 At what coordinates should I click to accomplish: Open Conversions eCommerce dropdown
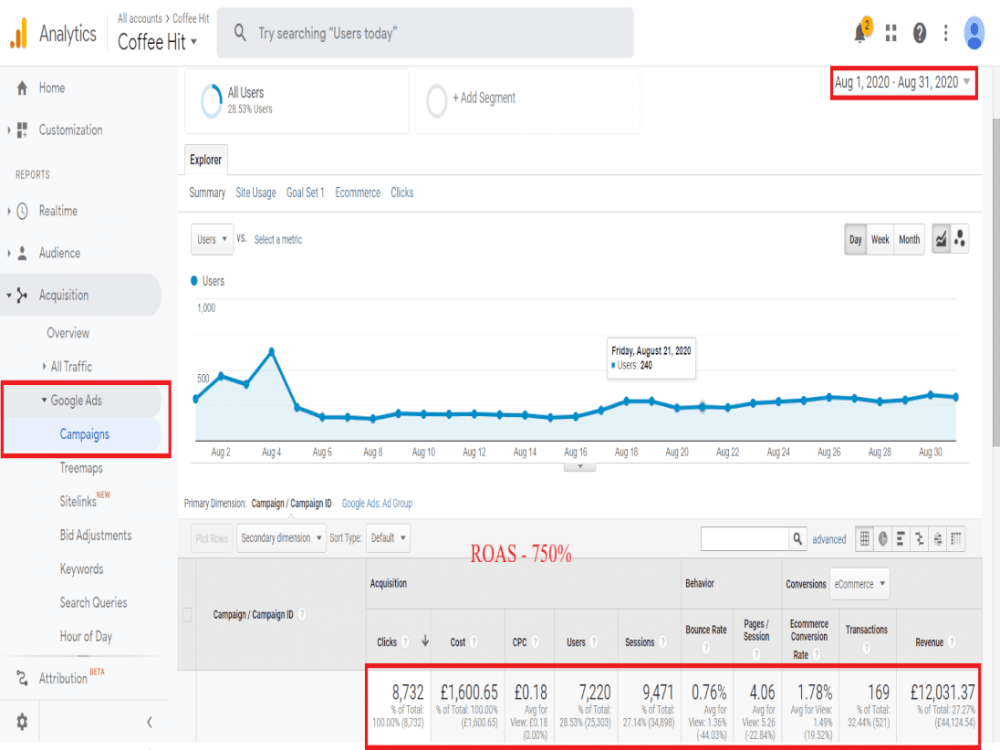(x=859, y=584)
